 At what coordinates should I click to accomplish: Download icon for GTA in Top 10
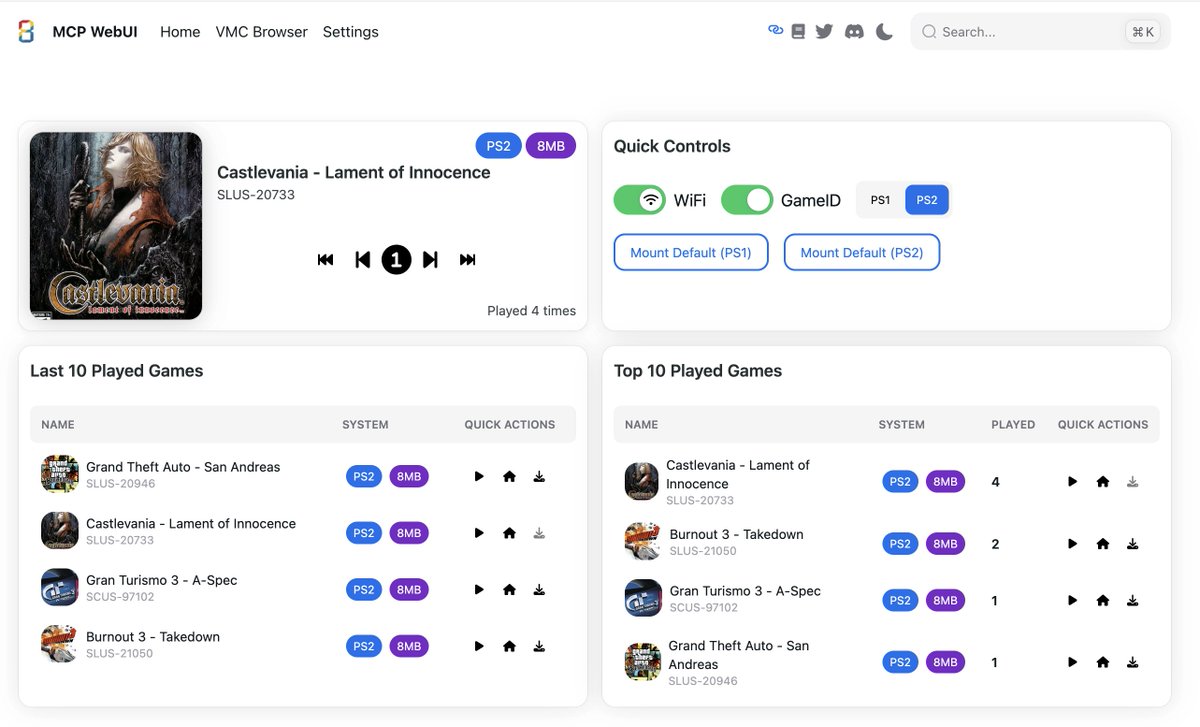click(x=1133, y=662)
